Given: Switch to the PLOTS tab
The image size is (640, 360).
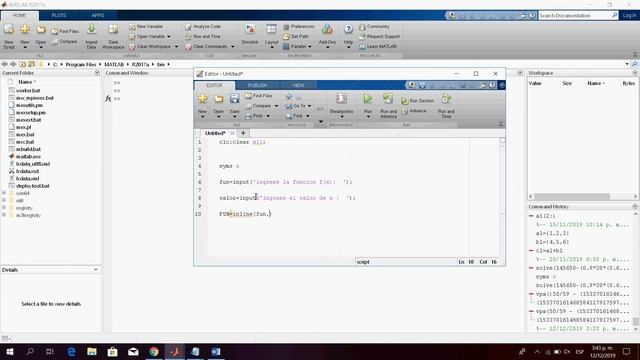Looking at the screenshot, I should click(58, 15).
